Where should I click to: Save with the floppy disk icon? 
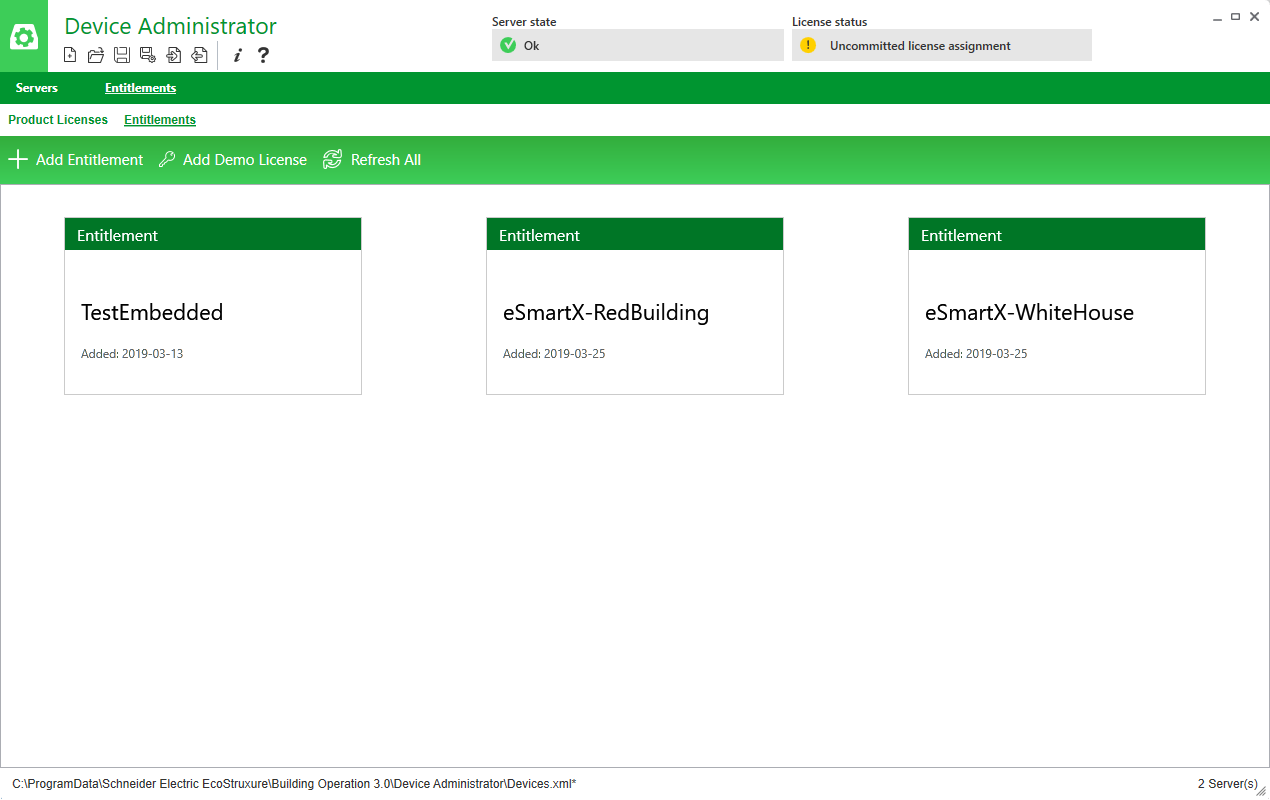click(122, 55)
